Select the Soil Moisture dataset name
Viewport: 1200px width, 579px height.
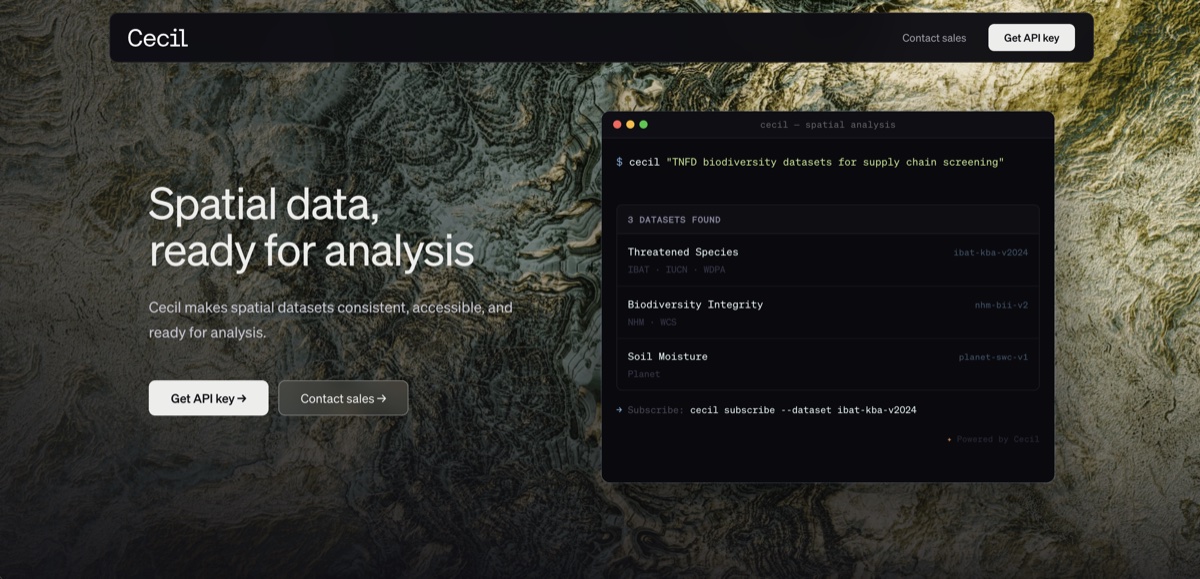(667, 356)
